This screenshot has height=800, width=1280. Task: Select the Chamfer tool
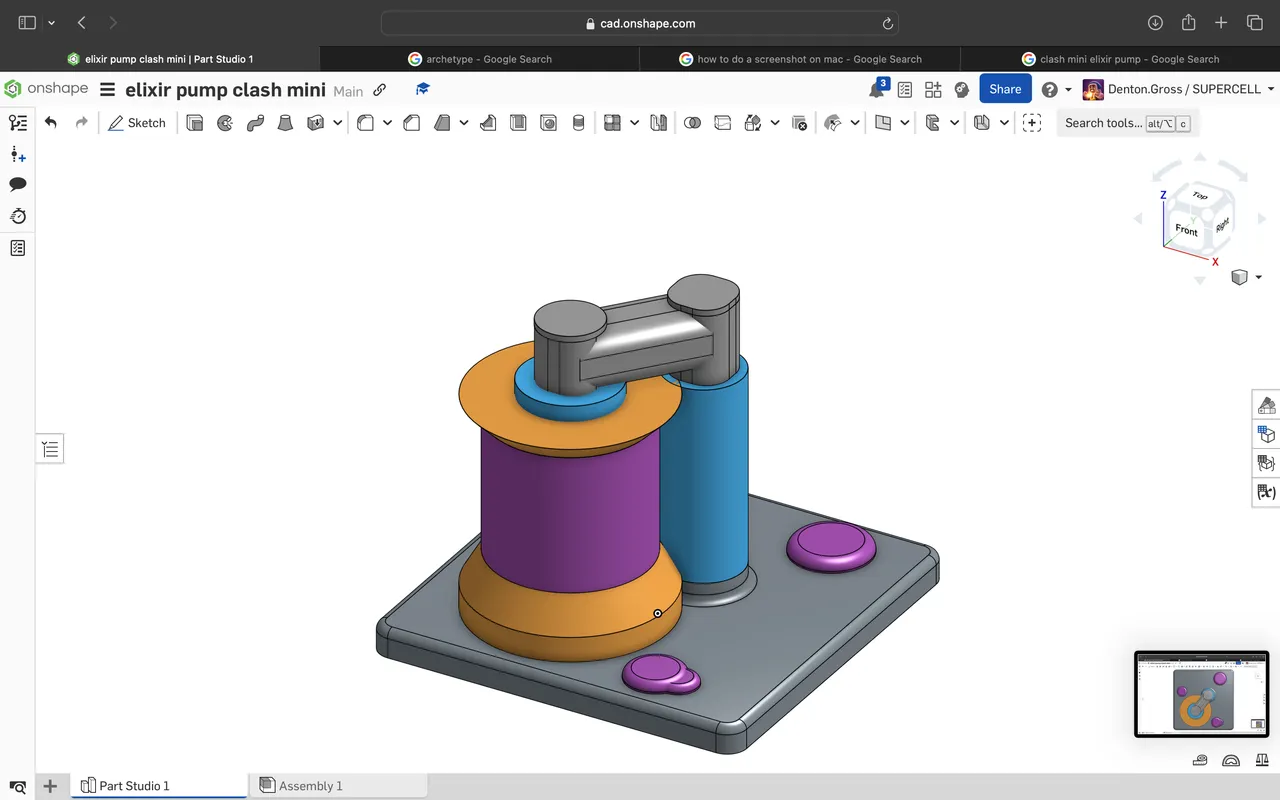click(411, 123)
